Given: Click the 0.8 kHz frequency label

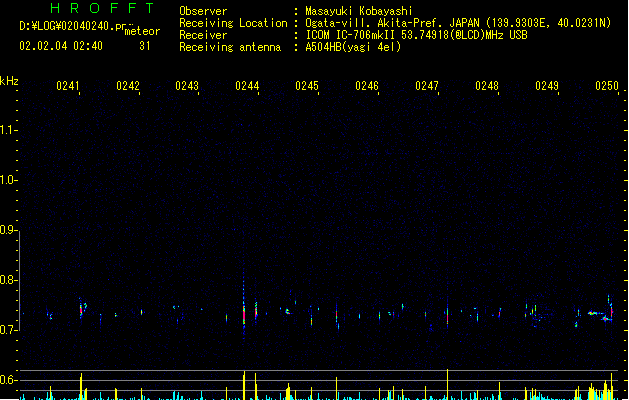Looking at the screenshot, I should click(x=7, y=280).
